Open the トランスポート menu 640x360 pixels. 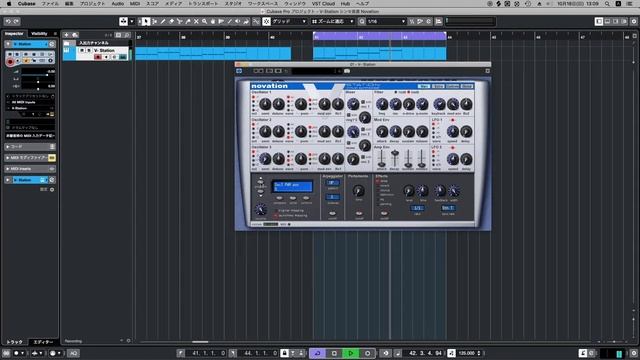coord(203,3)
